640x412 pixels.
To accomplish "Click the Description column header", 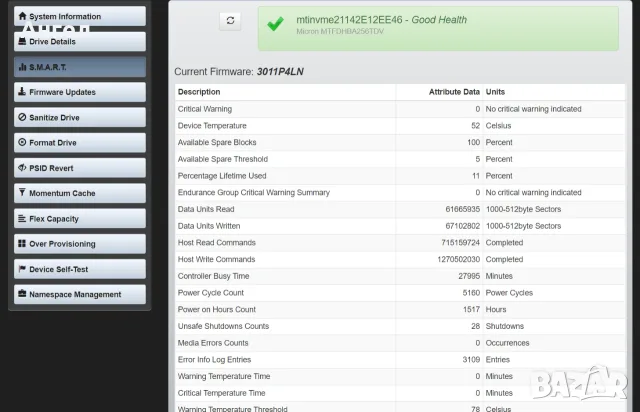I will click(199, 92).
